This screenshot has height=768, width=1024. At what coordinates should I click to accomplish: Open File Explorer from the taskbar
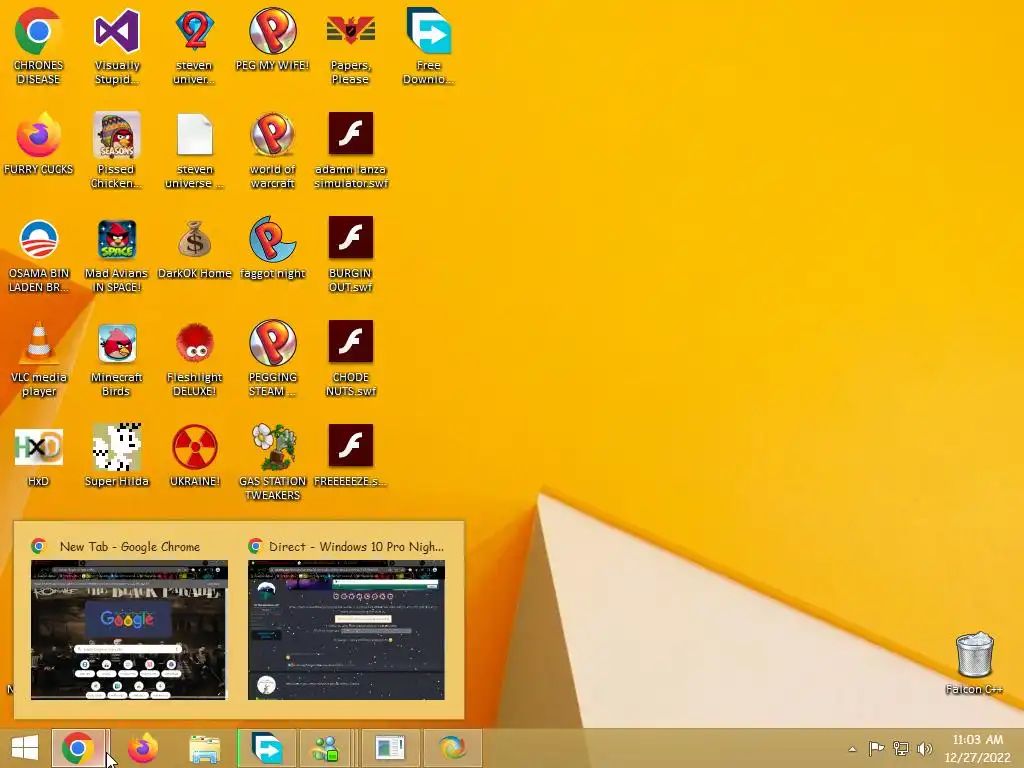(204, 748)
